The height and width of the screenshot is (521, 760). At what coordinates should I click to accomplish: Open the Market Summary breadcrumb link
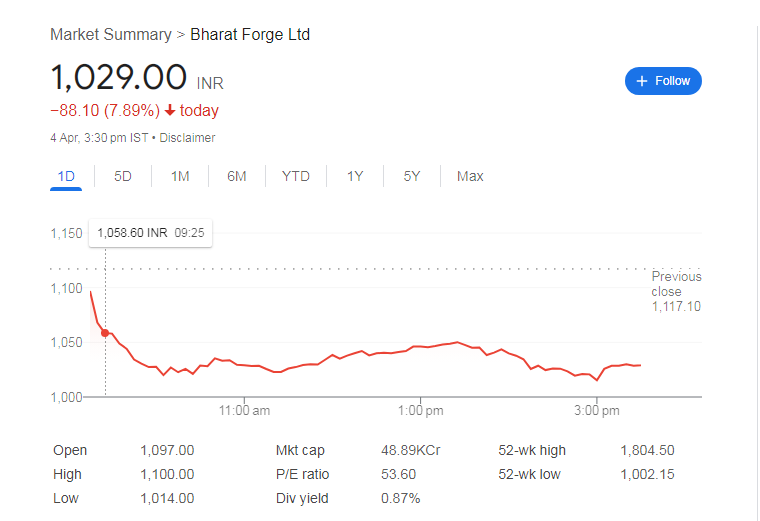(x=110, y=35)
